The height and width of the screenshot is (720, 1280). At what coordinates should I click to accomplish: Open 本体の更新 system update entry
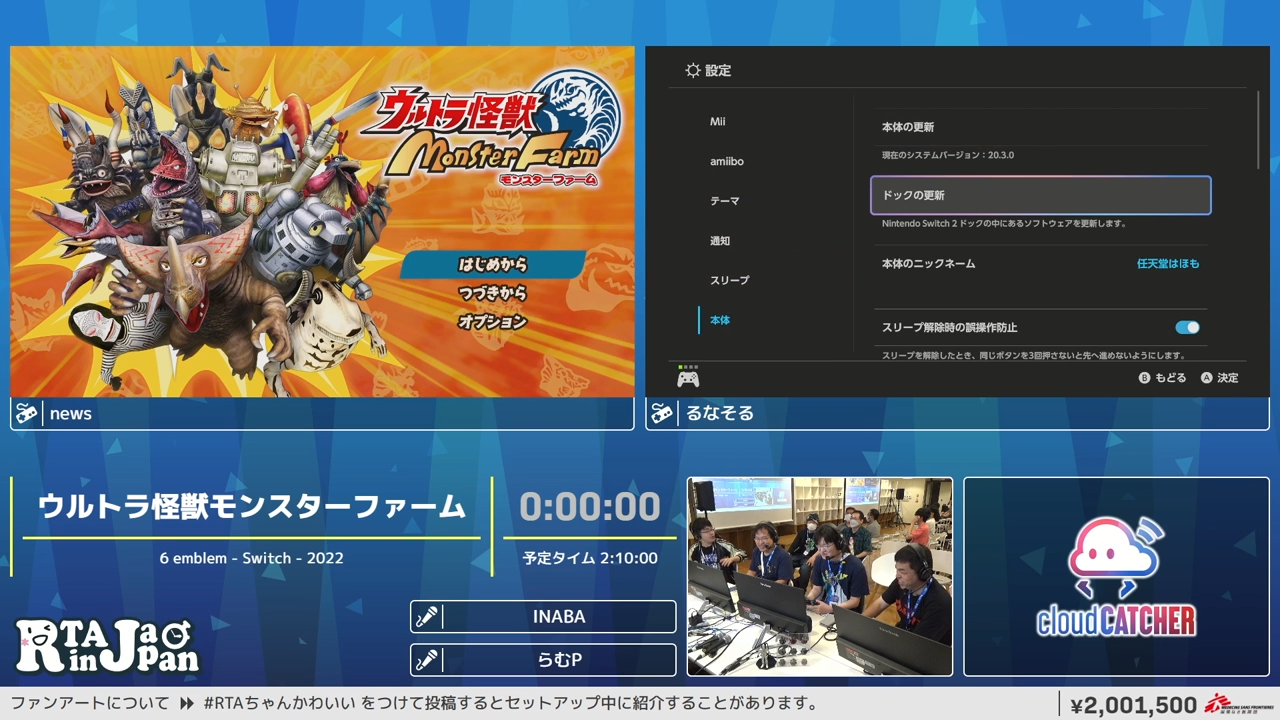pyautogui.click(x=1041, y=128)
